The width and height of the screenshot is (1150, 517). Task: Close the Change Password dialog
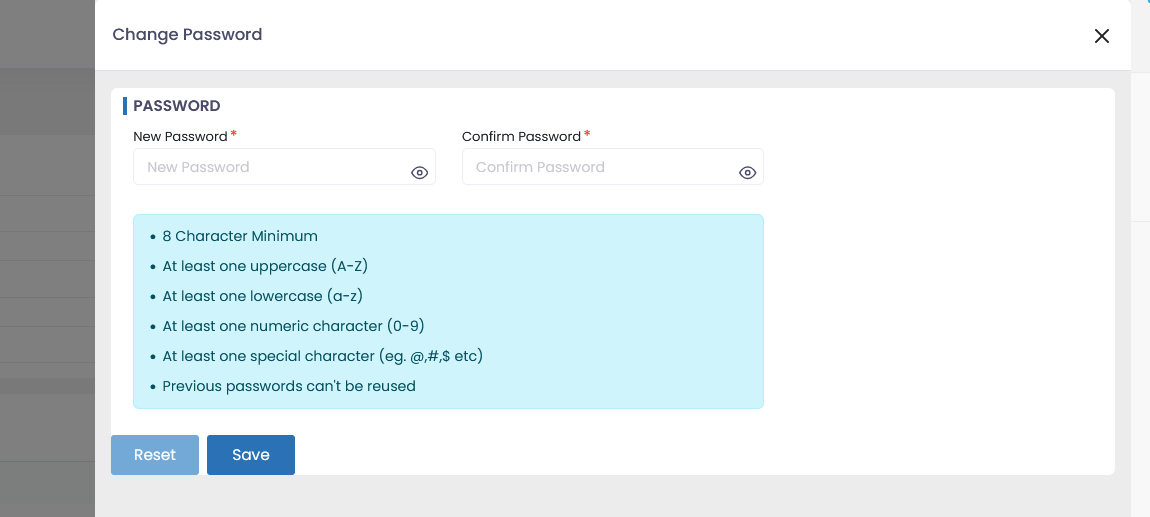pos(1101,36)
